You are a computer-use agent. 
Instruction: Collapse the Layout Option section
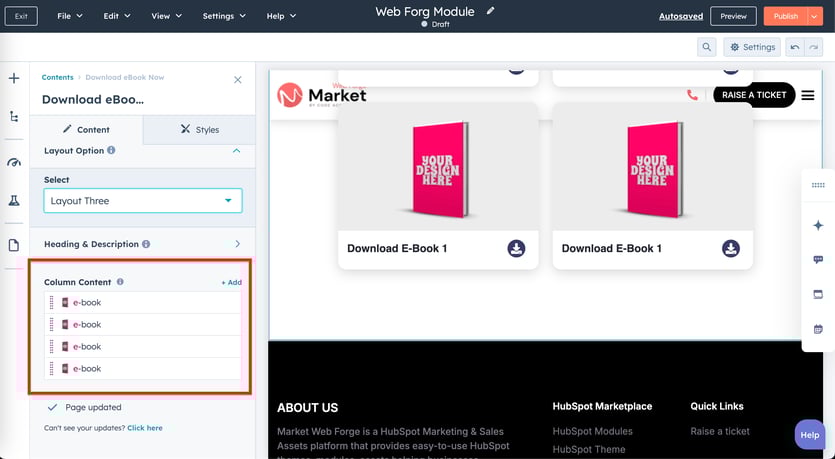click(237, 151)
